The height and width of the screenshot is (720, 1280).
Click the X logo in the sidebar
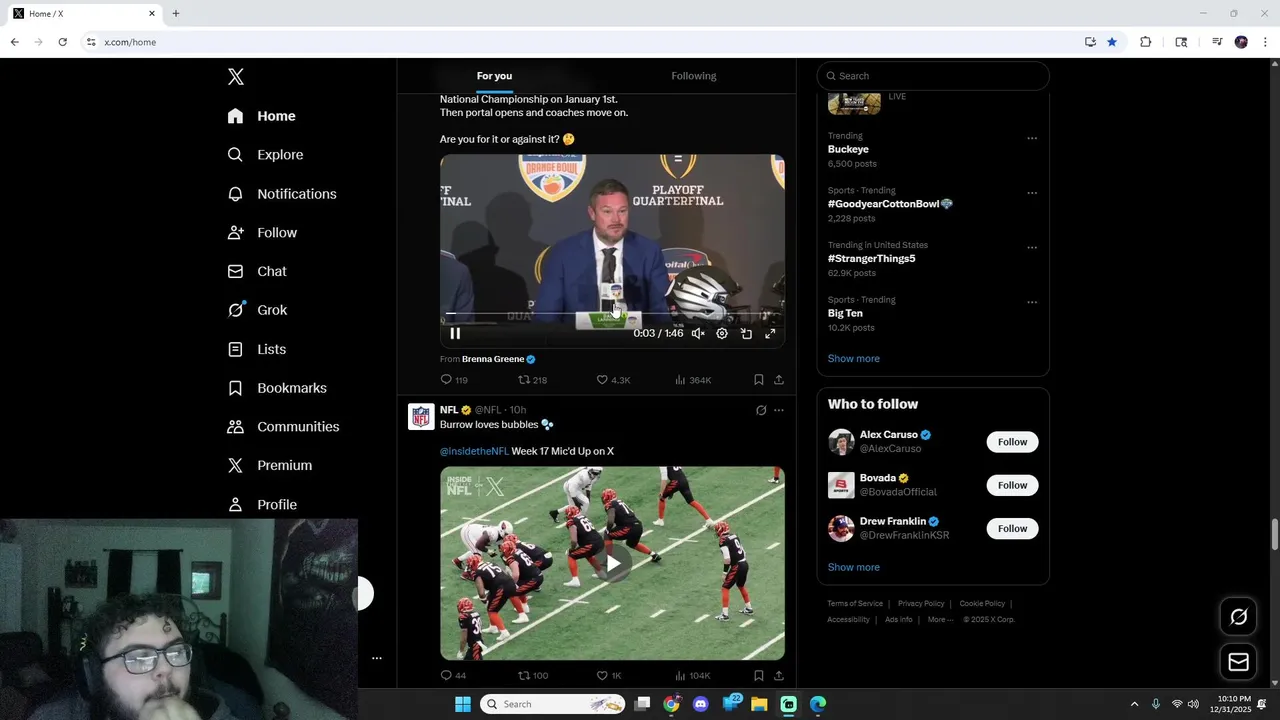[236, 77]
